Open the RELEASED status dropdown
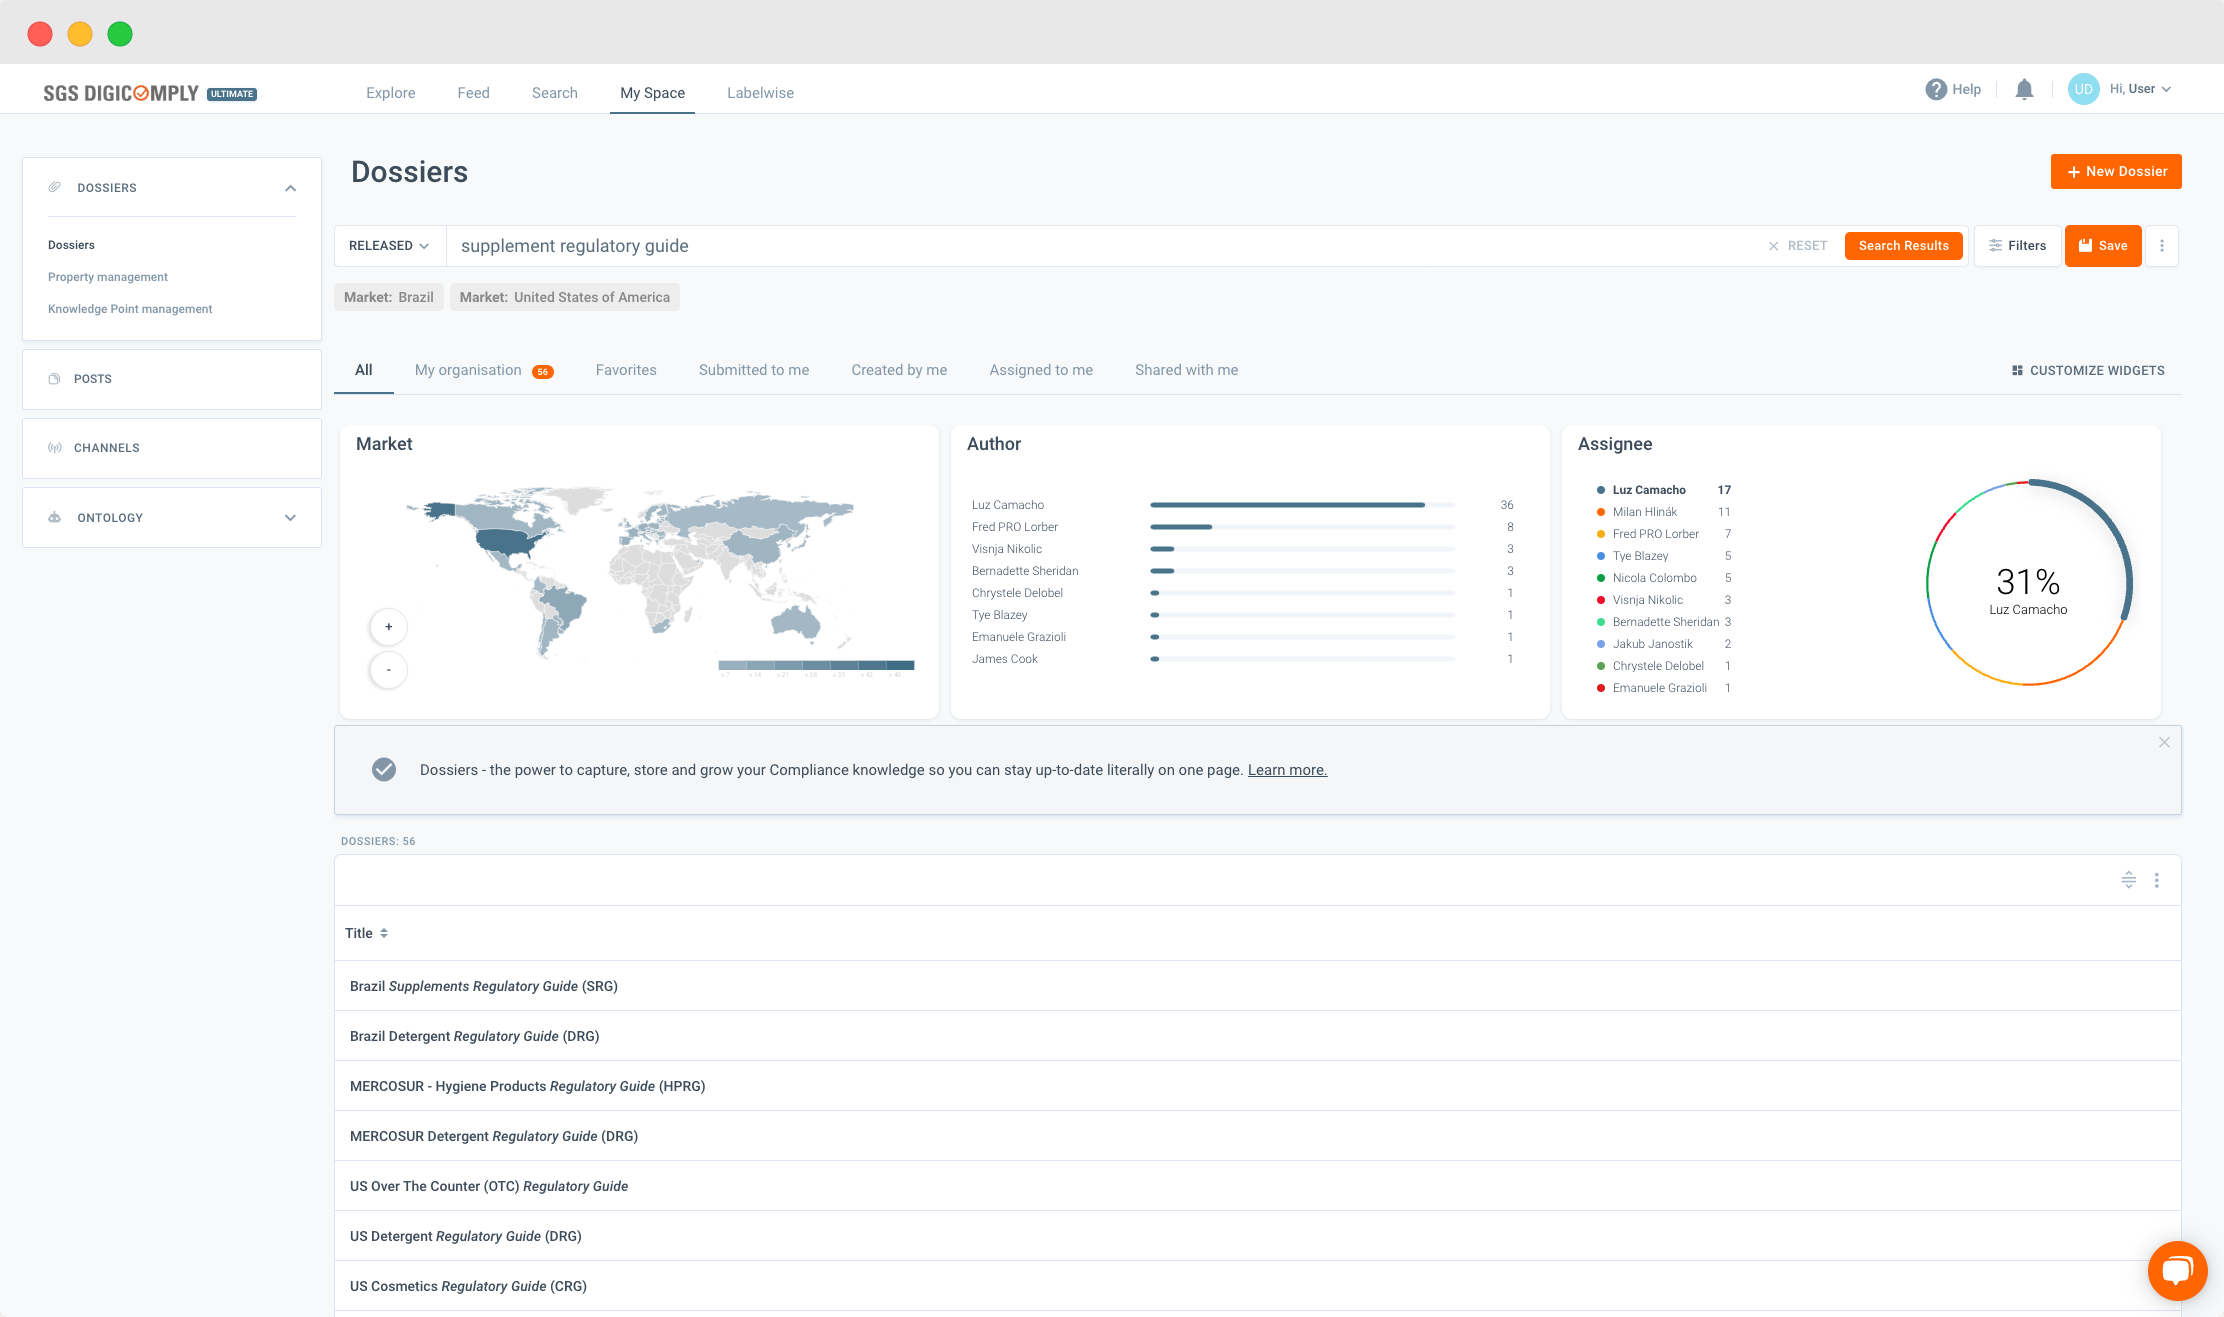 tap(389, 246)
